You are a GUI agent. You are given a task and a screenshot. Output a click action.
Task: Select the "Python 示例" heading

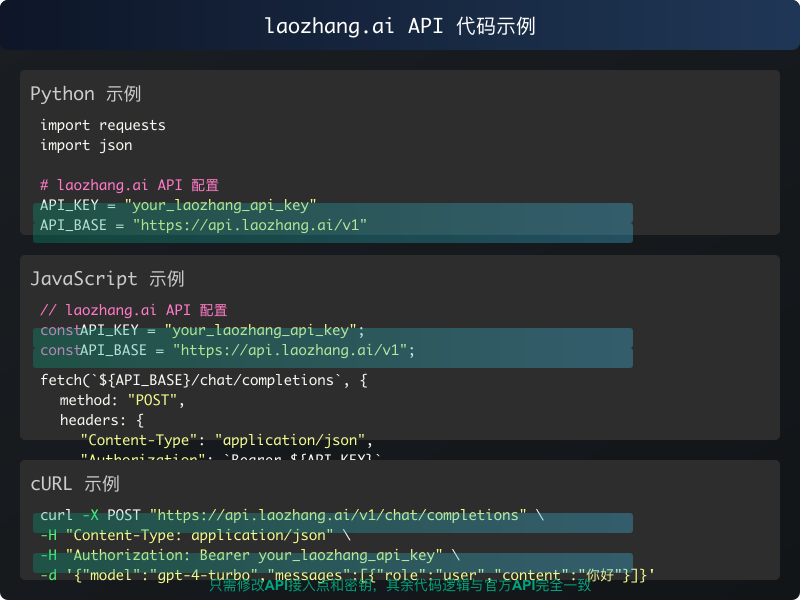pos(86,94)
